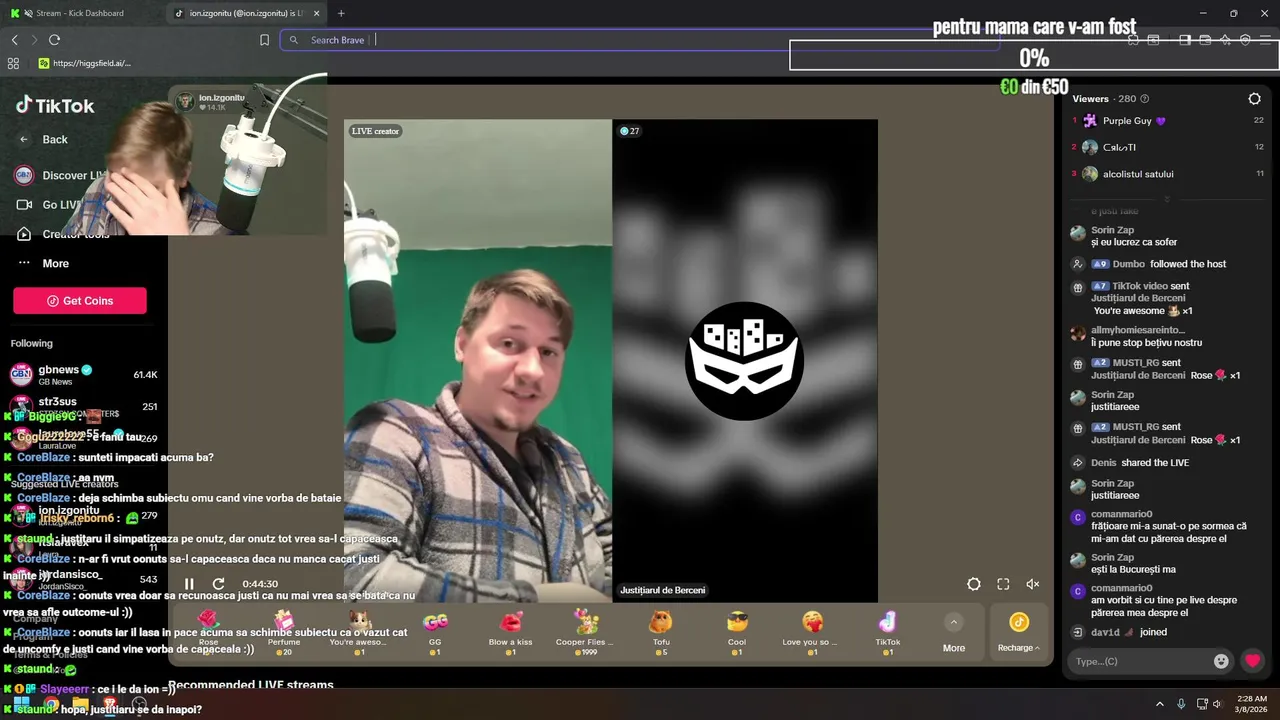Reload the current page
Image resolution: width=1280 pixels, height=720 pixels.
55,40
